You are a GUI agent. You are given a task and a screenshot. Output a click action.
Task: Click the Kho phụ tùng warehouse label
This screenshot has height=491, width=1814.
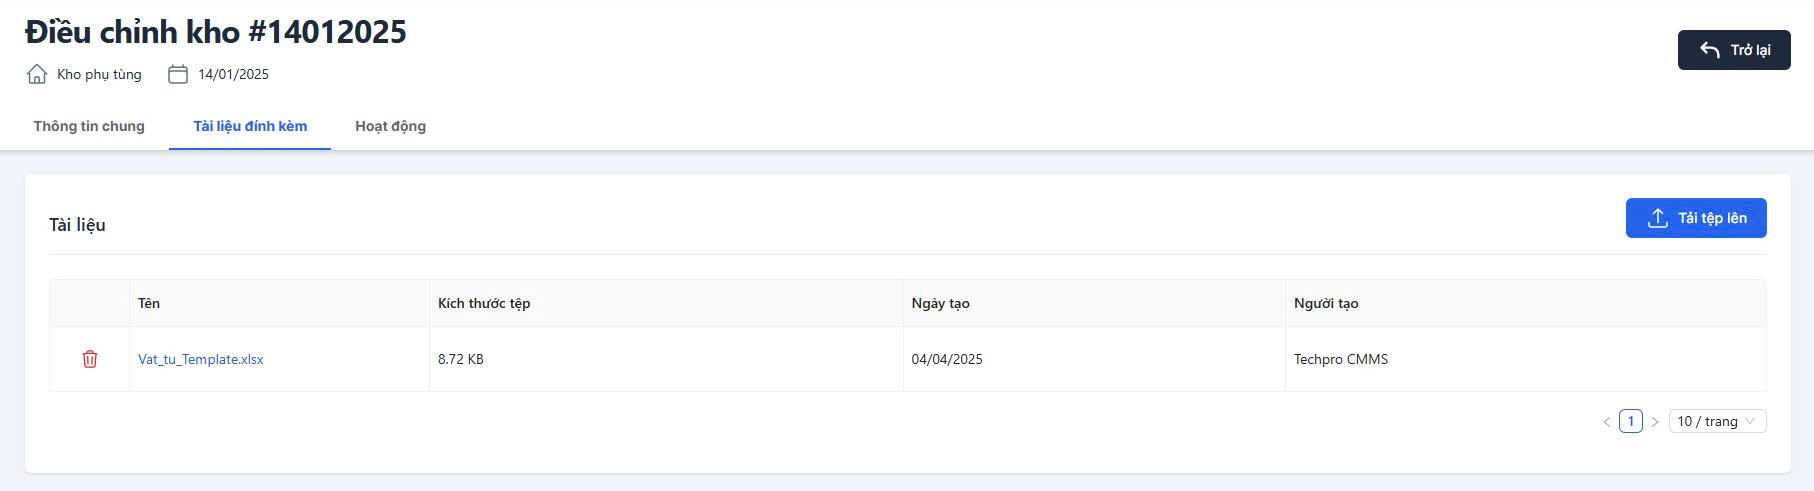(99, 74)
